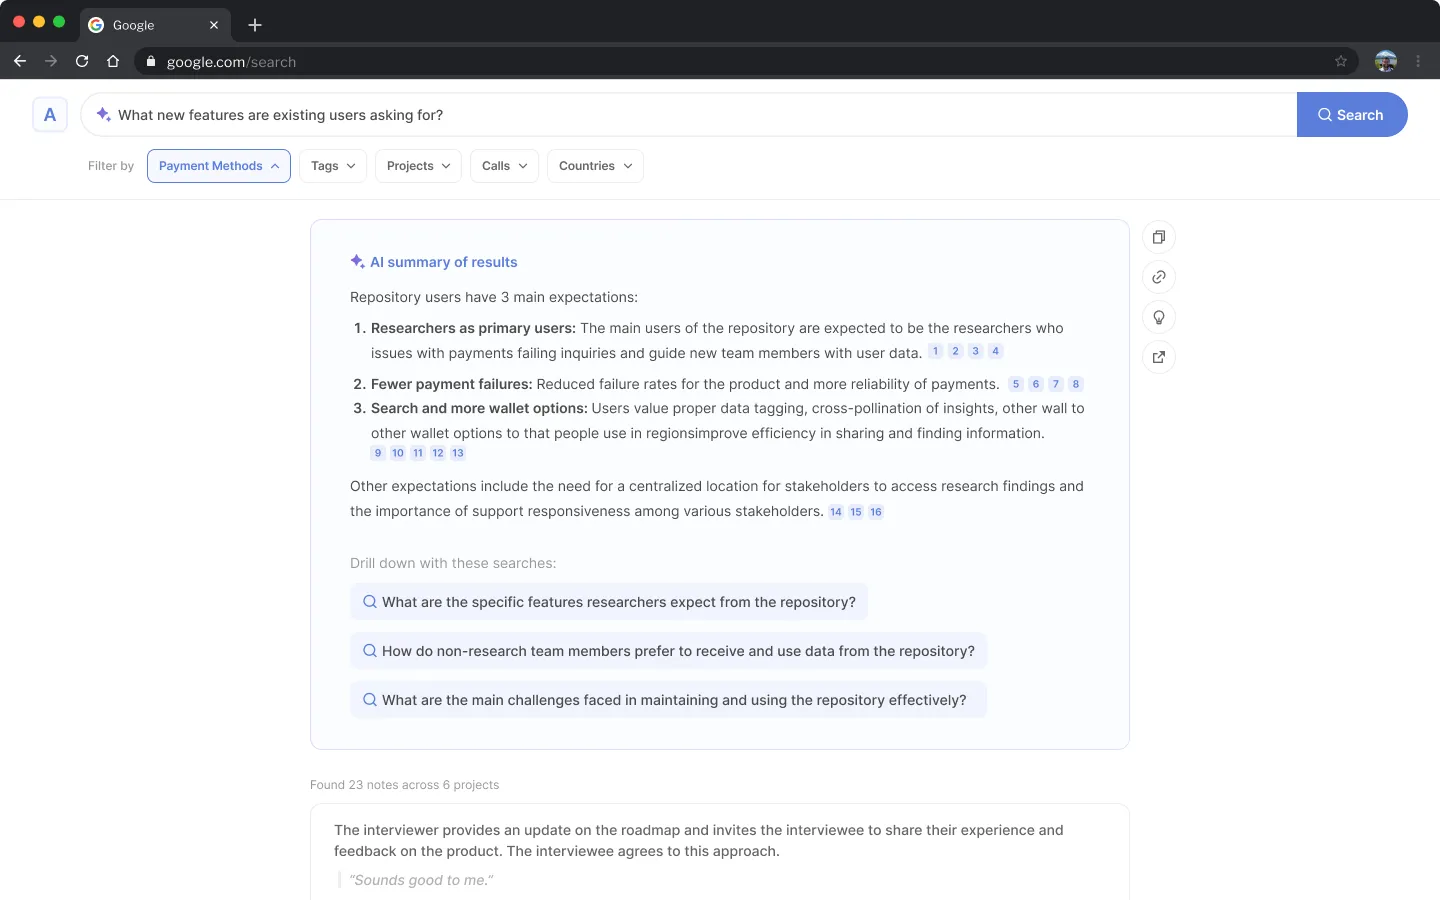The image size is (1440, 900).
Task: Click the 'Search and more wallet options' item
Action: coord(479,408)
